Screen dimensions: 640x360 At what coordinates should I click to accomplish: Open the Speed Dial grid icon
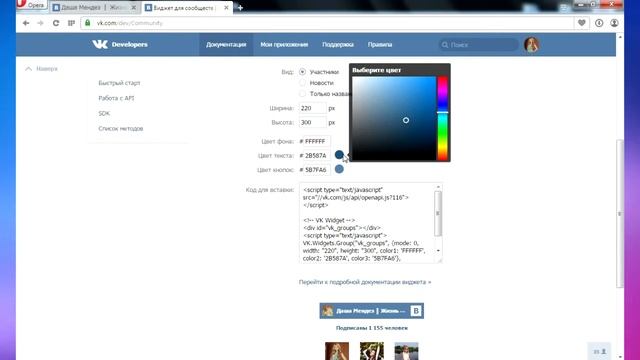click(71, 23)
